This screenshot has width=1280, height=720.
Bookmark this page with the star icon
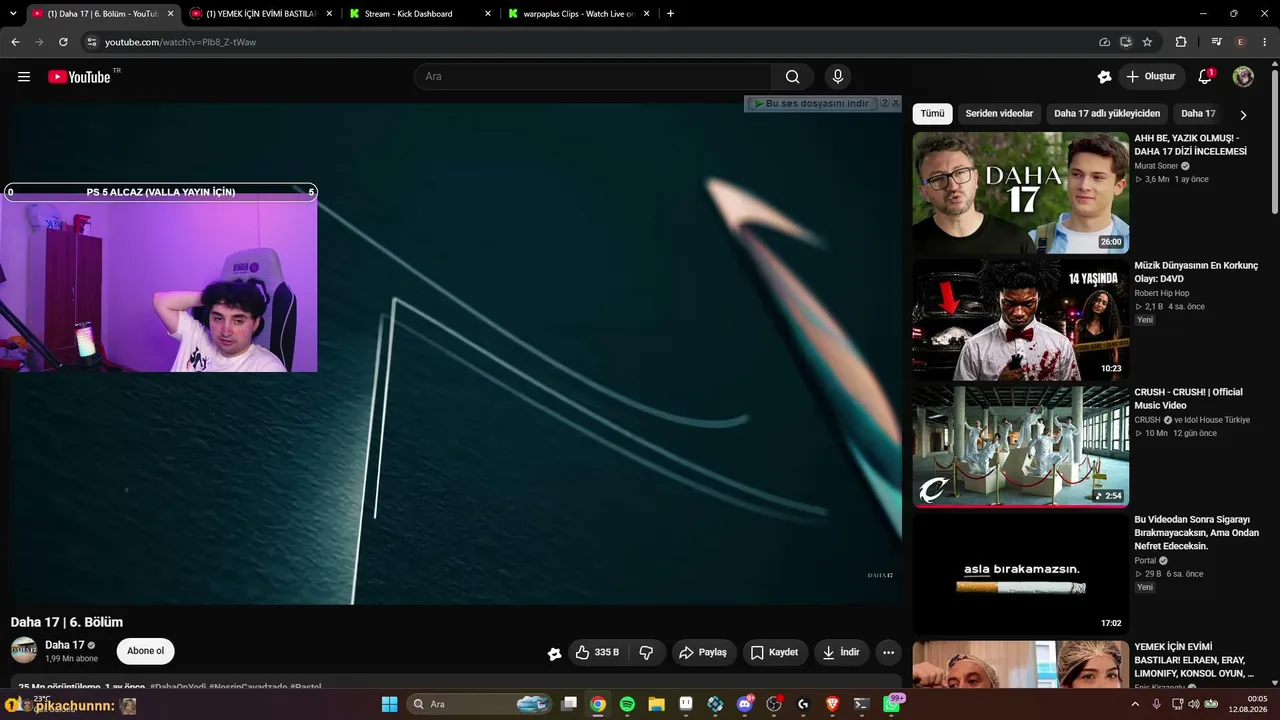1147,42
